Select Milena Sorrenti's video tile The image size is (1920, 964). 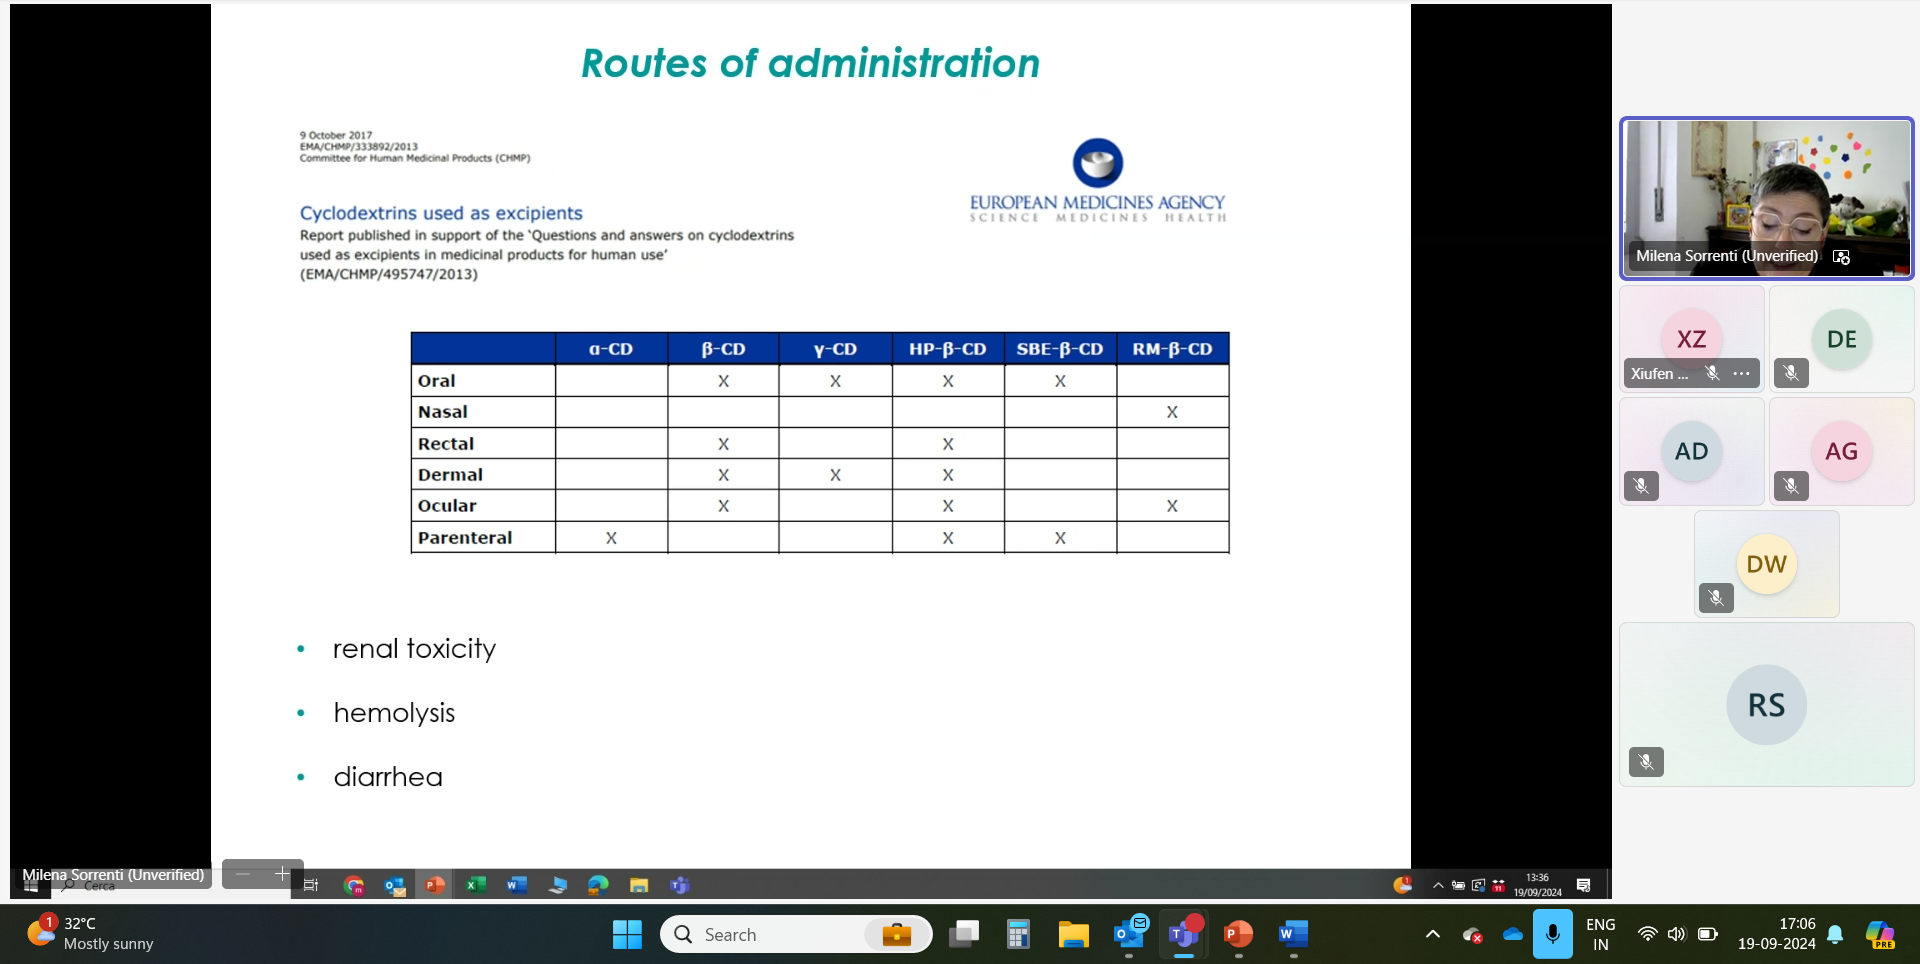1766,198
